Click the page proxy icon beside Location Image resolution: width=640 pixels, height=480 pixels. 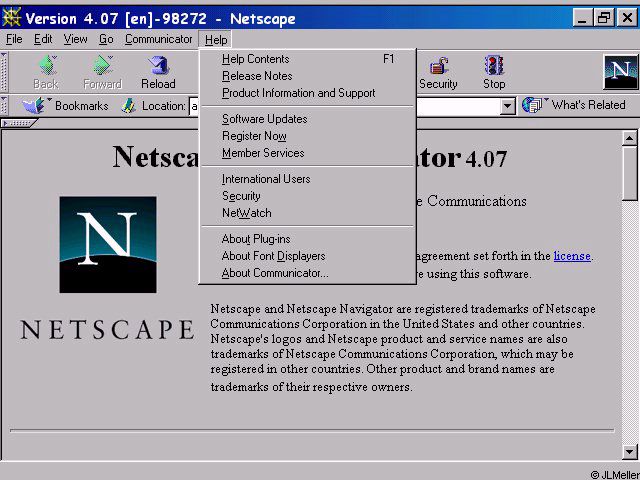click(129, 106)
